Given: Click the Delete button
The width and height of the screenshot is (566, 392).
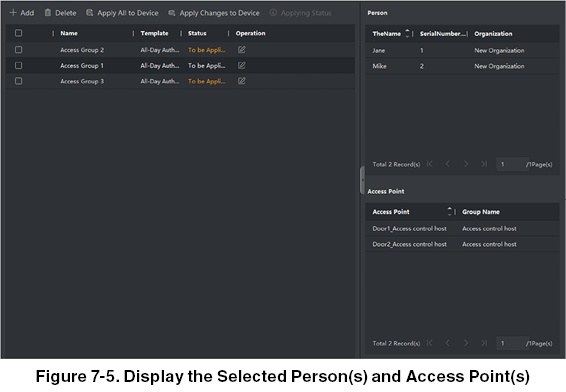Looking at the screenshot, I should pos(60,13).
